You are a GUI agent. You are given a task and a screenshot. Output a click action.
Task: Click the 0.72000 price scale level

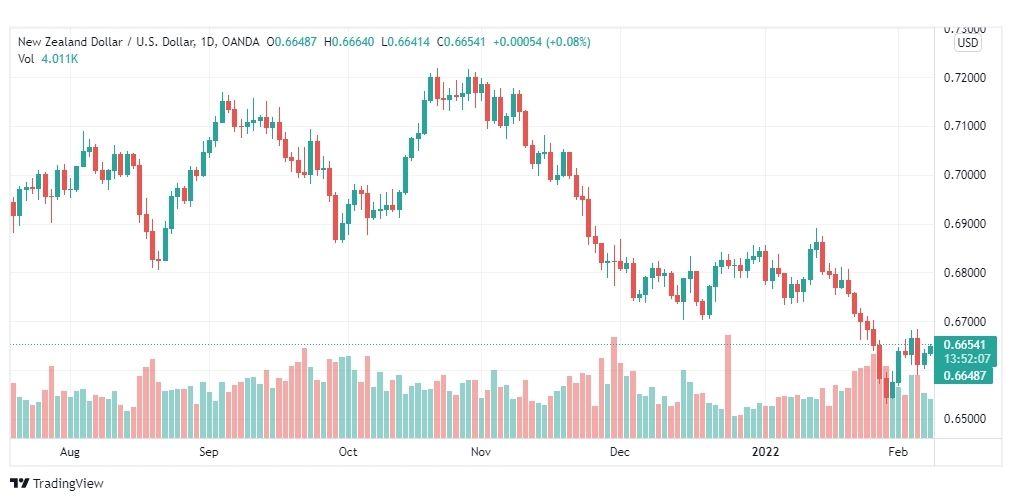(966, 77)
